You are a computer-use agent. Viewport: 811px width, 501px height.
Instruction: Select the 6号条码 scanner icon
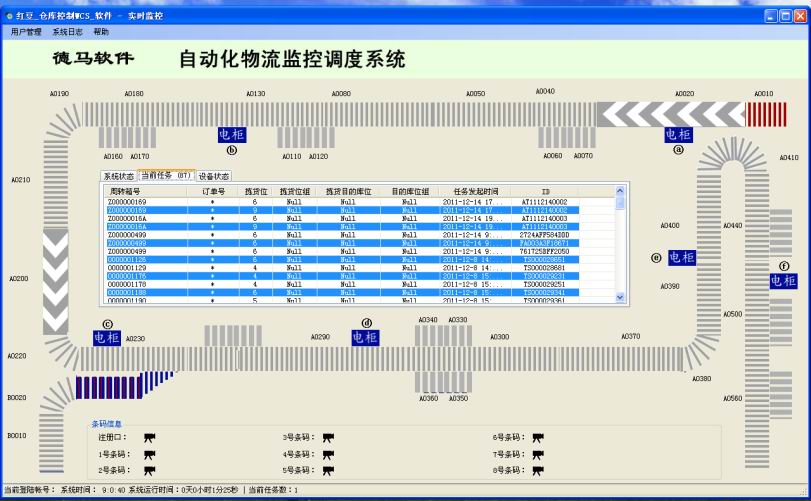pos(538,438)
